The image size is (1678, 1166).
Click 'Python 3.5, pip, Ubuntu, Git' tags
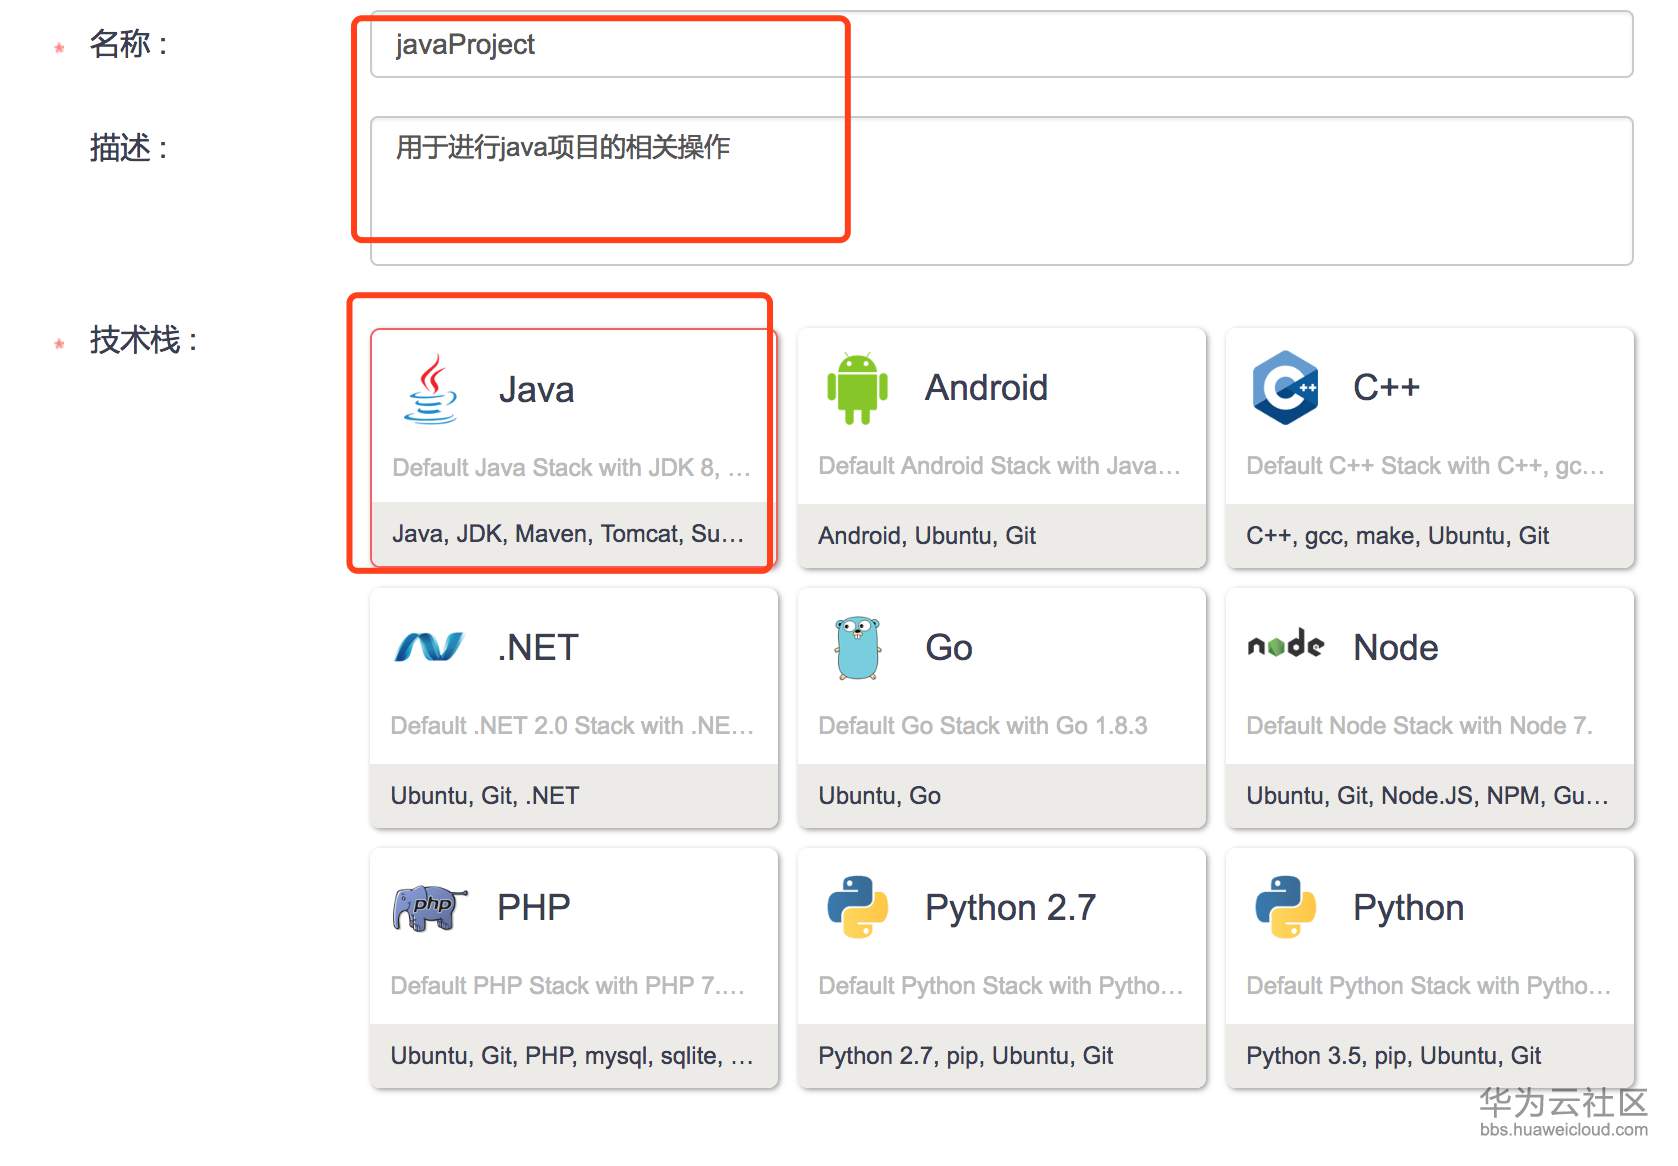click(1393, 1056)
